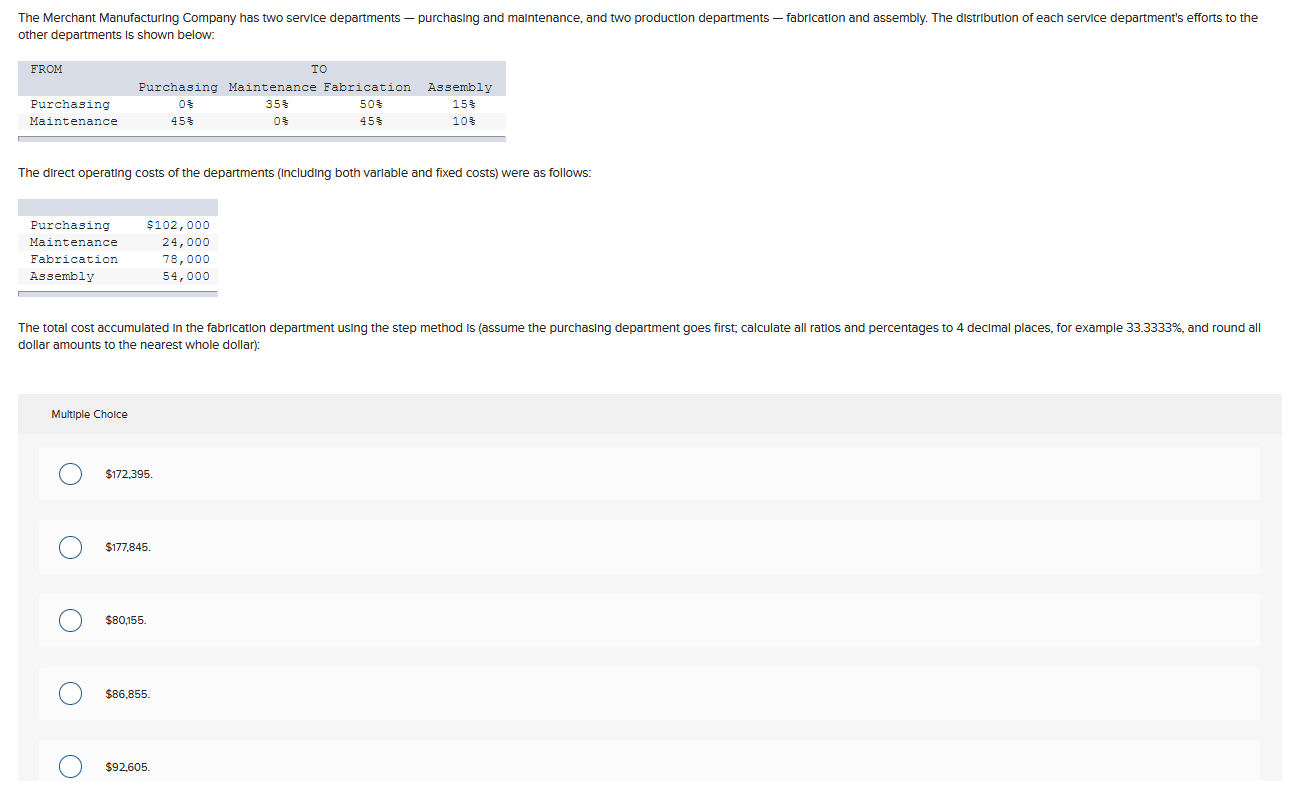1302x795 pixels.
Task: Click the $86,855 answer text
Action: click(125, 693)
